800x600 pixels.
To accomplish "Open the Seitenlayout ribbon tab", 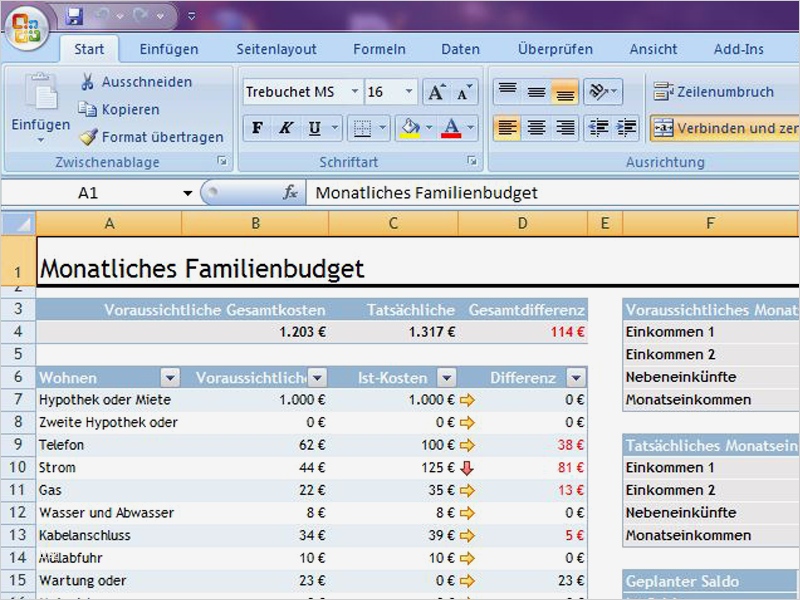I will pos(276,49).
